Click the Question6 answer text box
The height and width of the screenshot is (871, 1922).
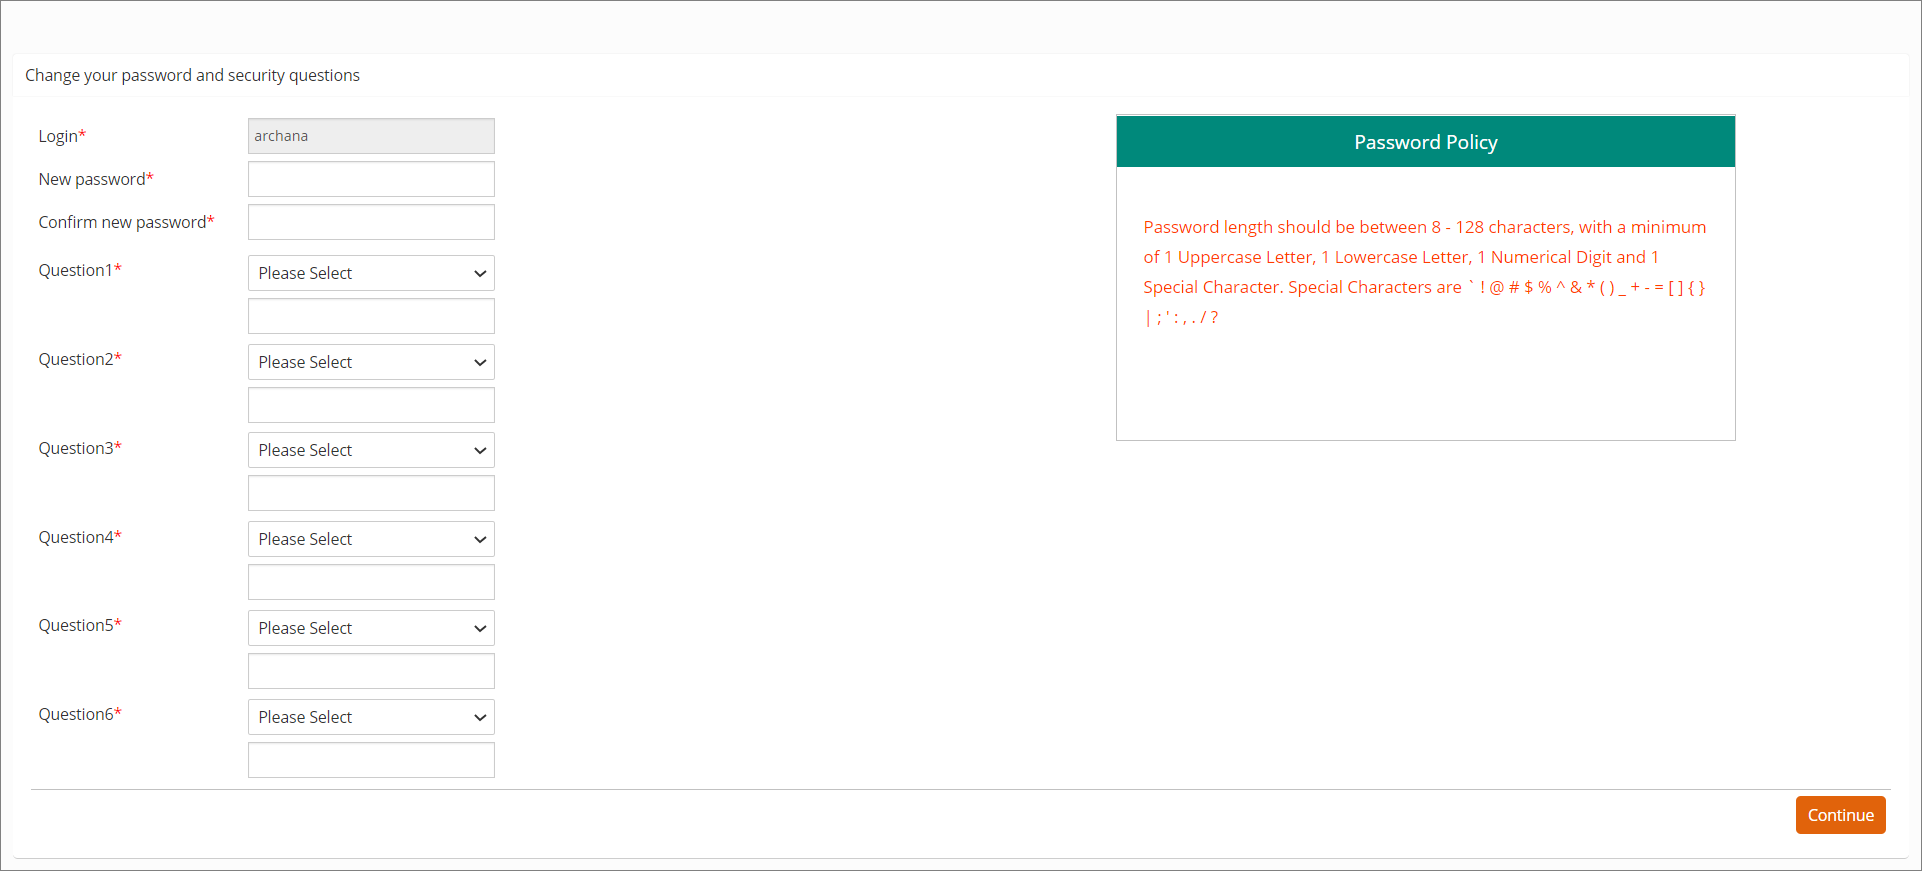371,760
